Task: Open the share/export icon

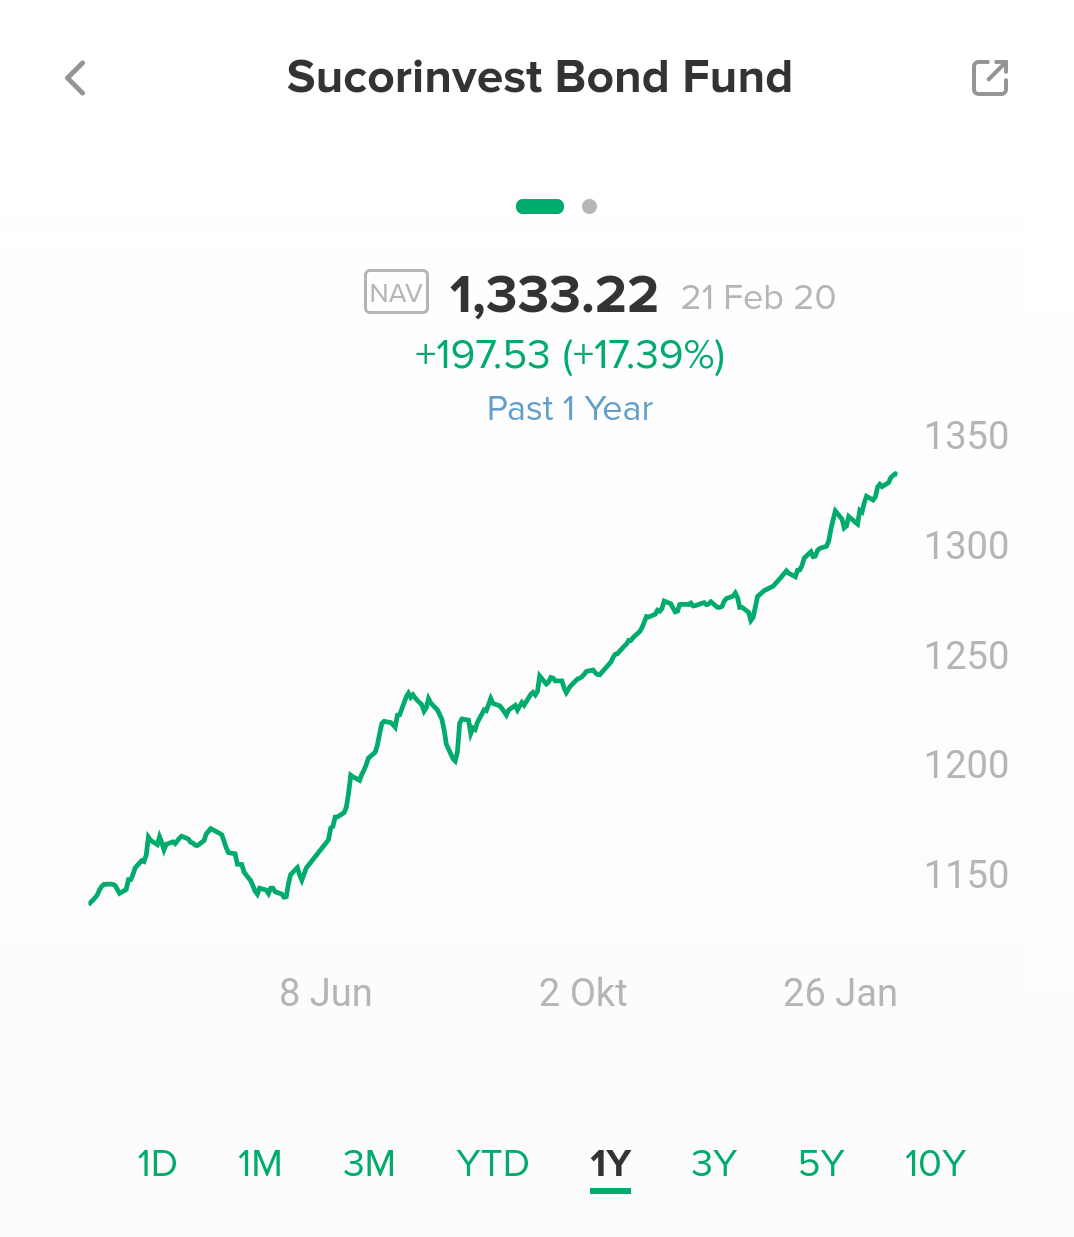Action: pyautogui.click(x=990, y=78)
